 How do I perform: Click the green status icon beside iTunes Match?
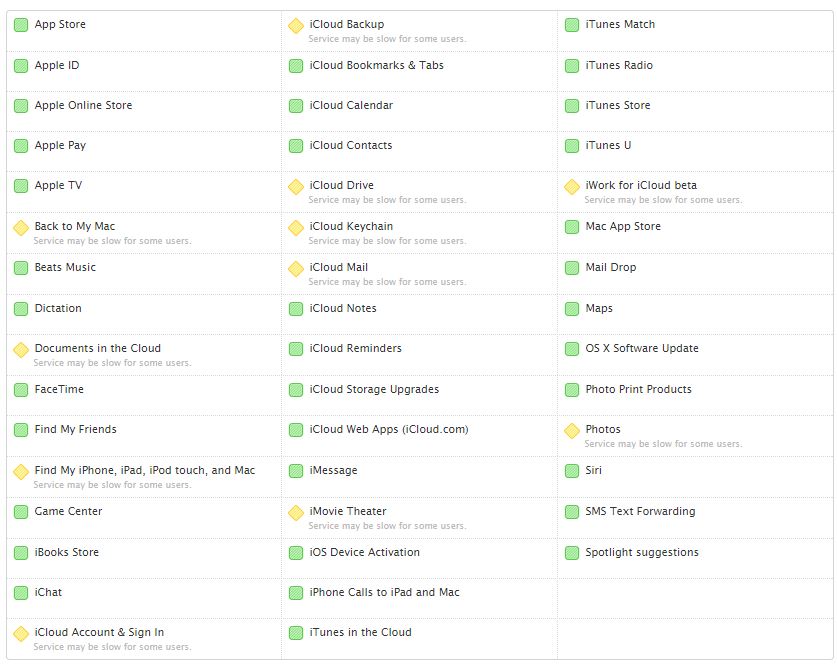point(572,25)
